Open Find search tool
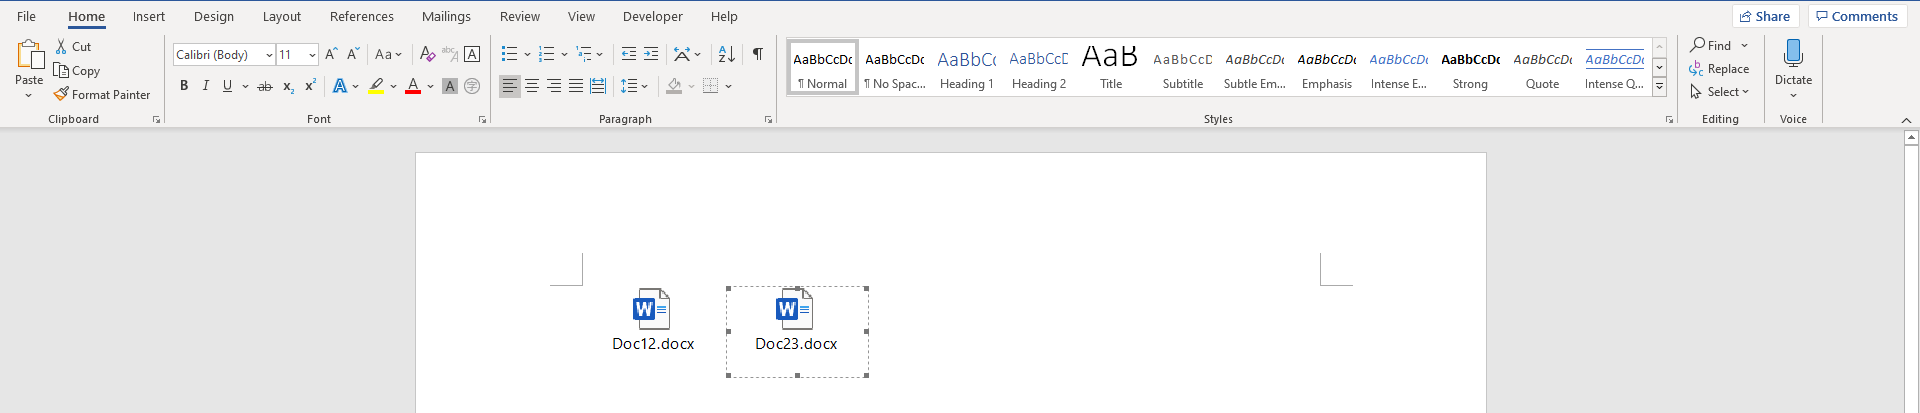This screenshot has height=413, width=1920. click(1710, 46)
